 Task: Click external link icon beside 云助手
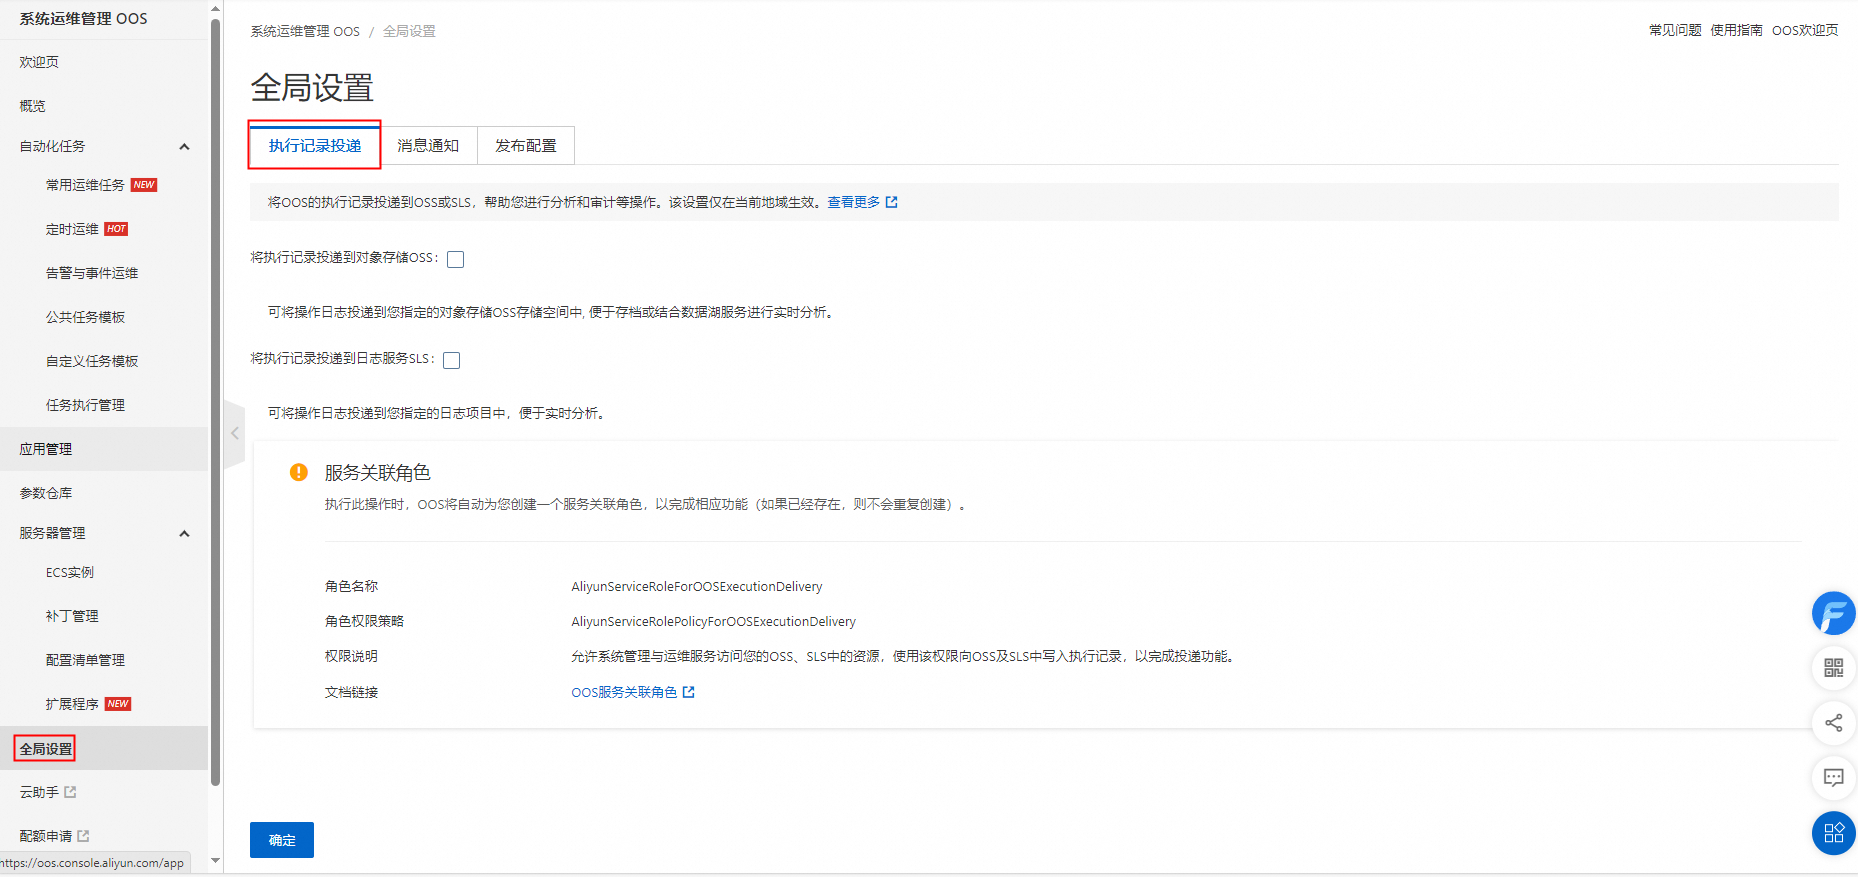pos(70,792)
